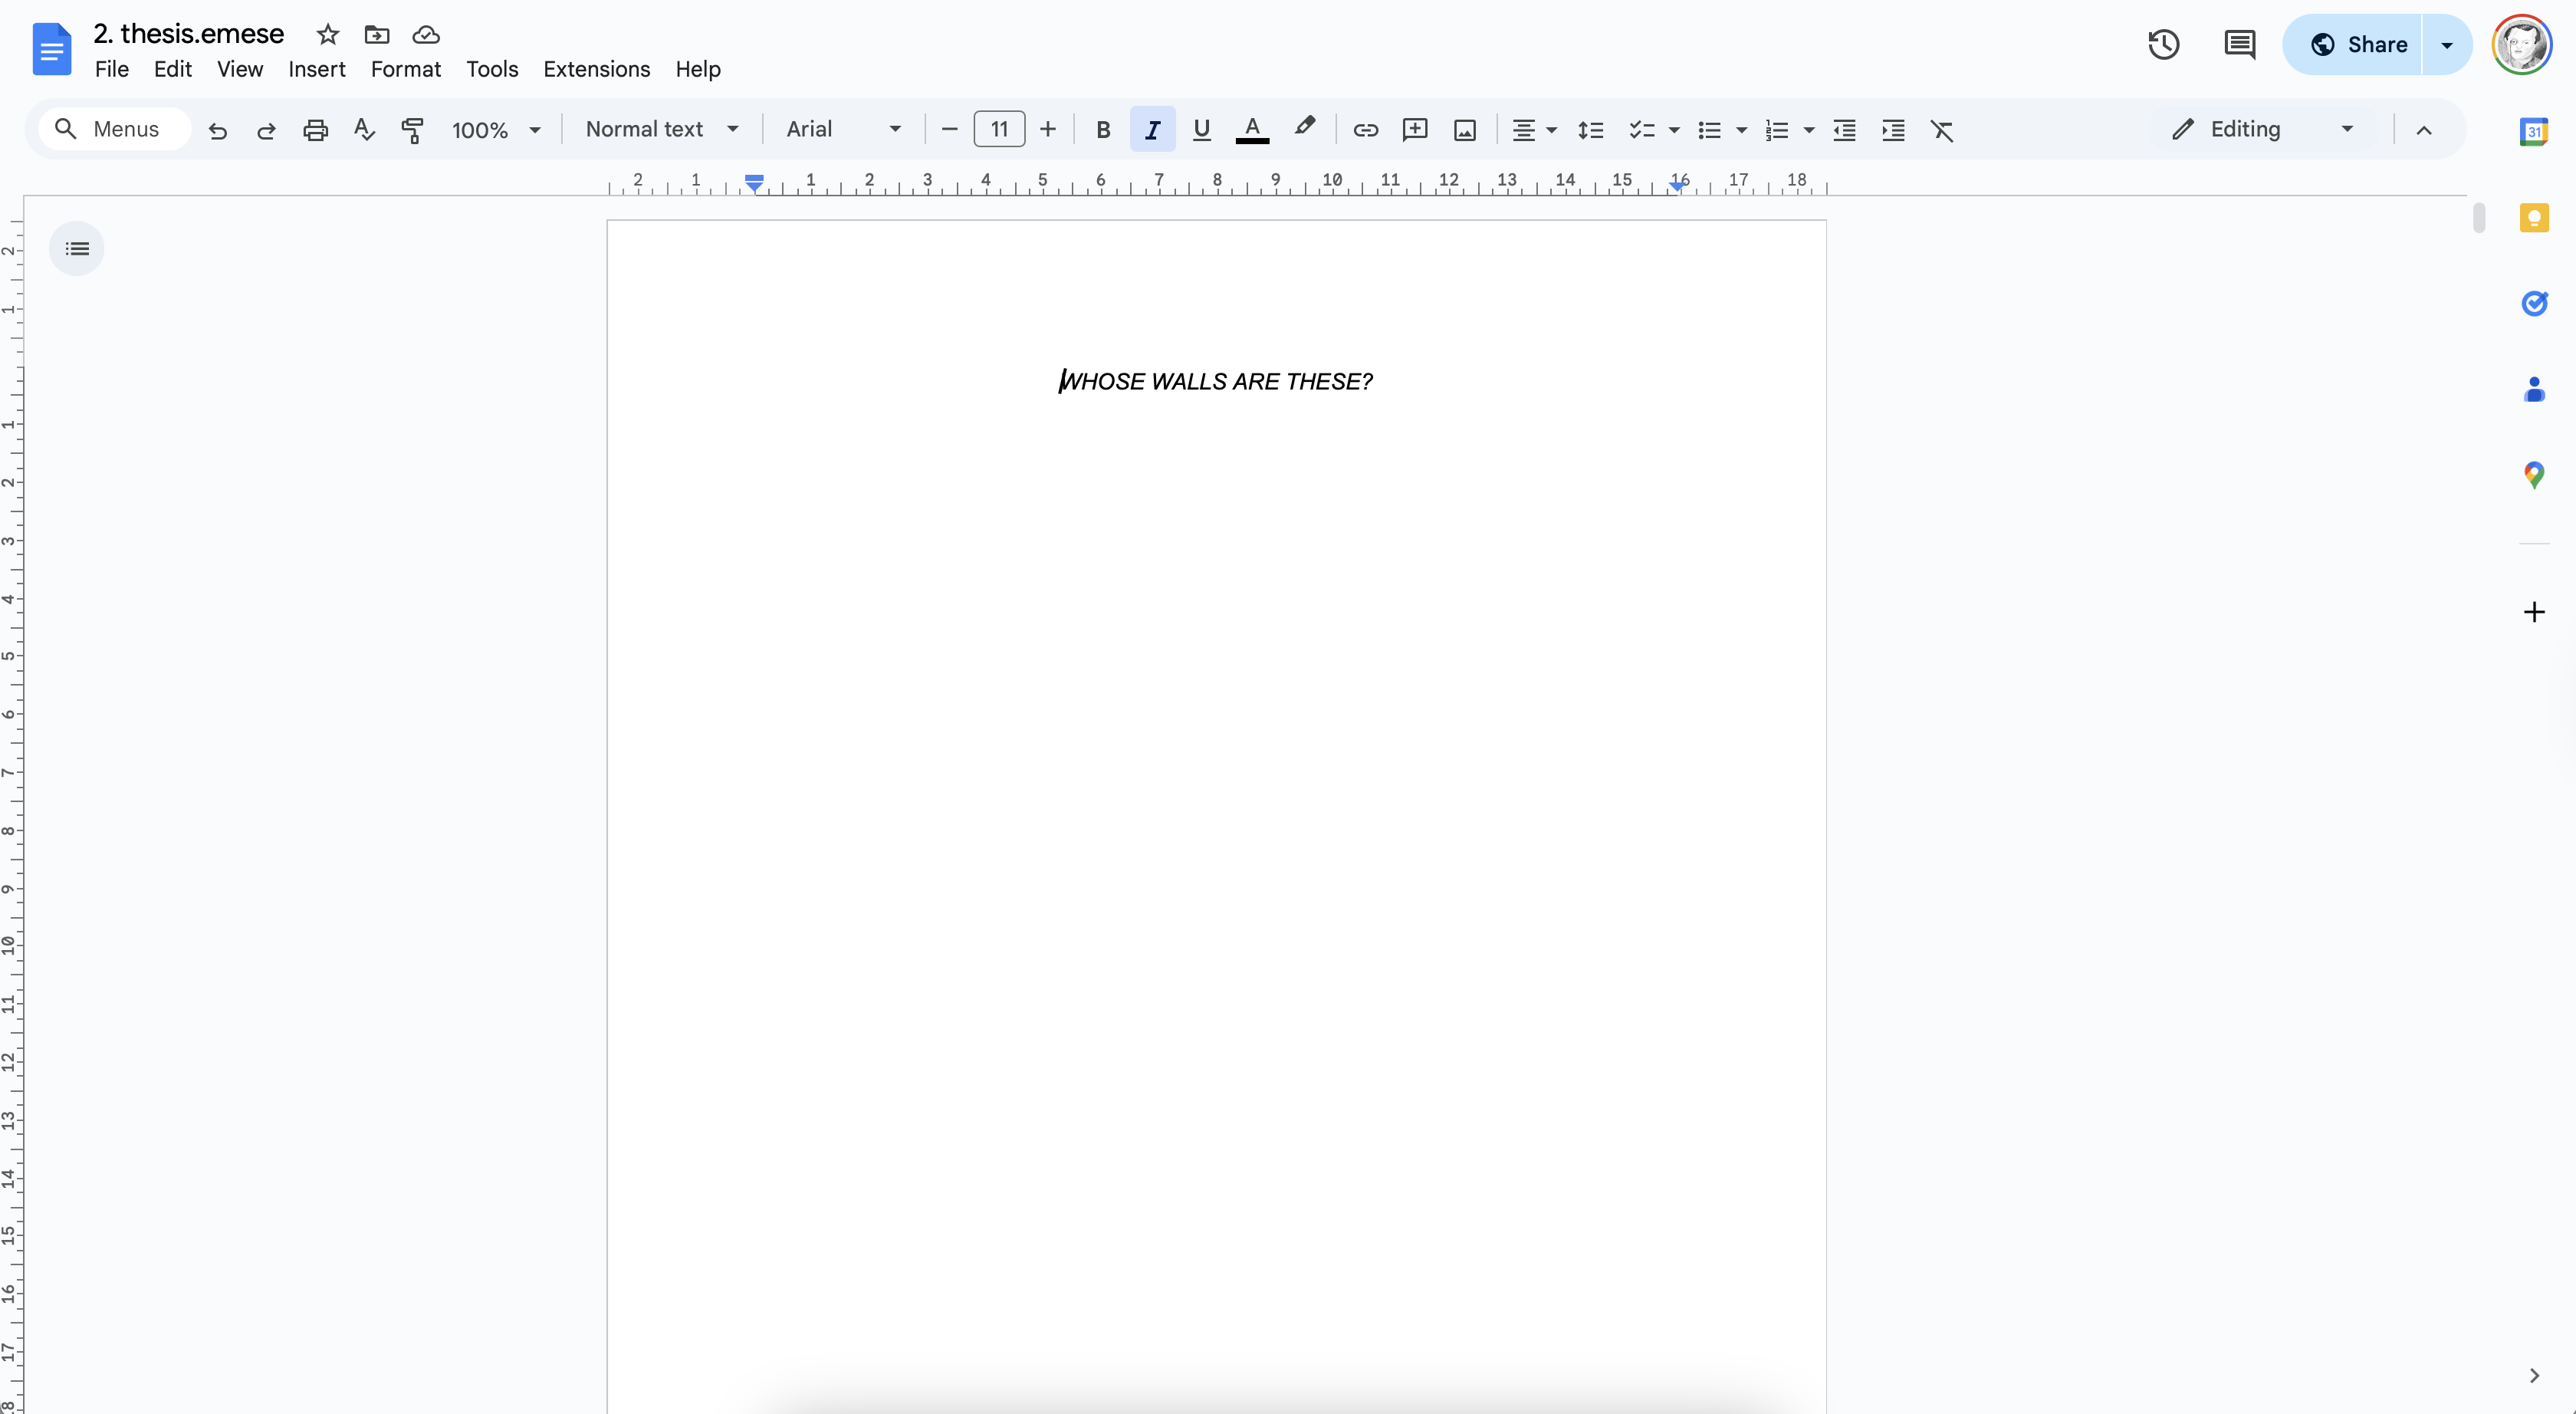
Task: Open version history clock icon
Action: [x=2163, y=45]
